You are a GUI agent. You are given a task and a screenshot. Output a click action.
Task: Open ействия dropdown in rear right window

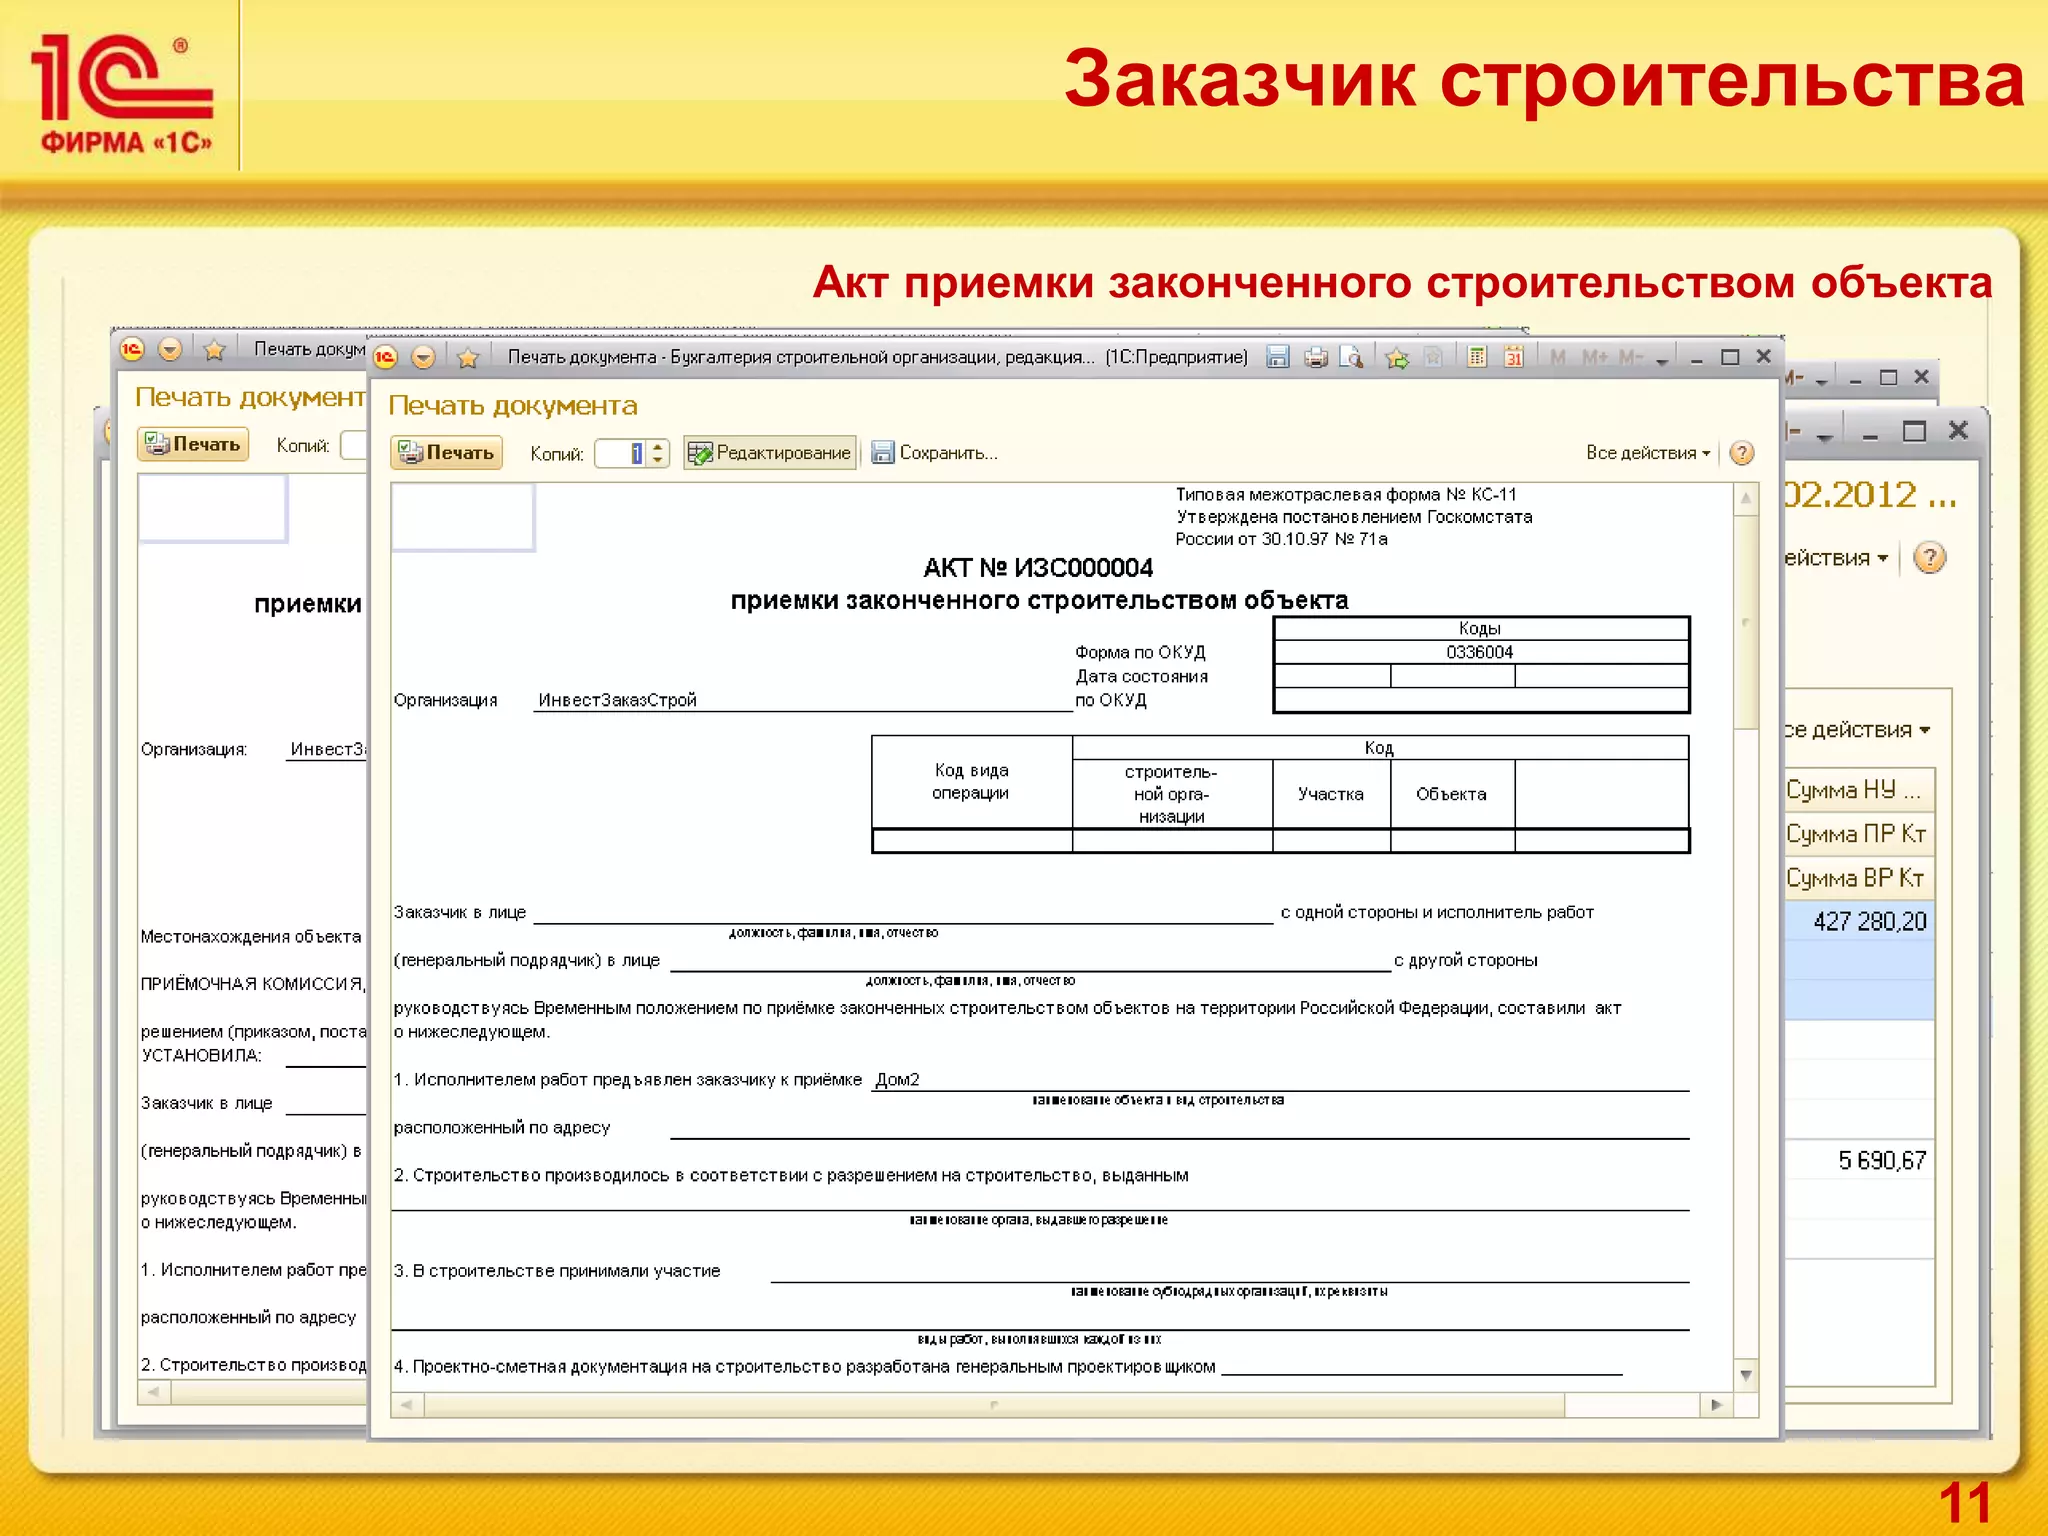tap(1837, 557)
